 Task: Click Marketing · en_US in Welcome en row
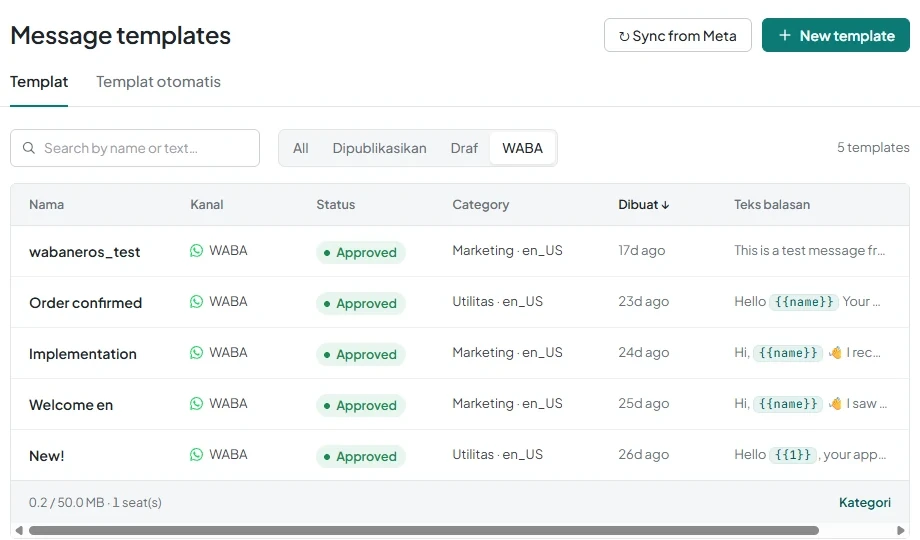[507, 404]
